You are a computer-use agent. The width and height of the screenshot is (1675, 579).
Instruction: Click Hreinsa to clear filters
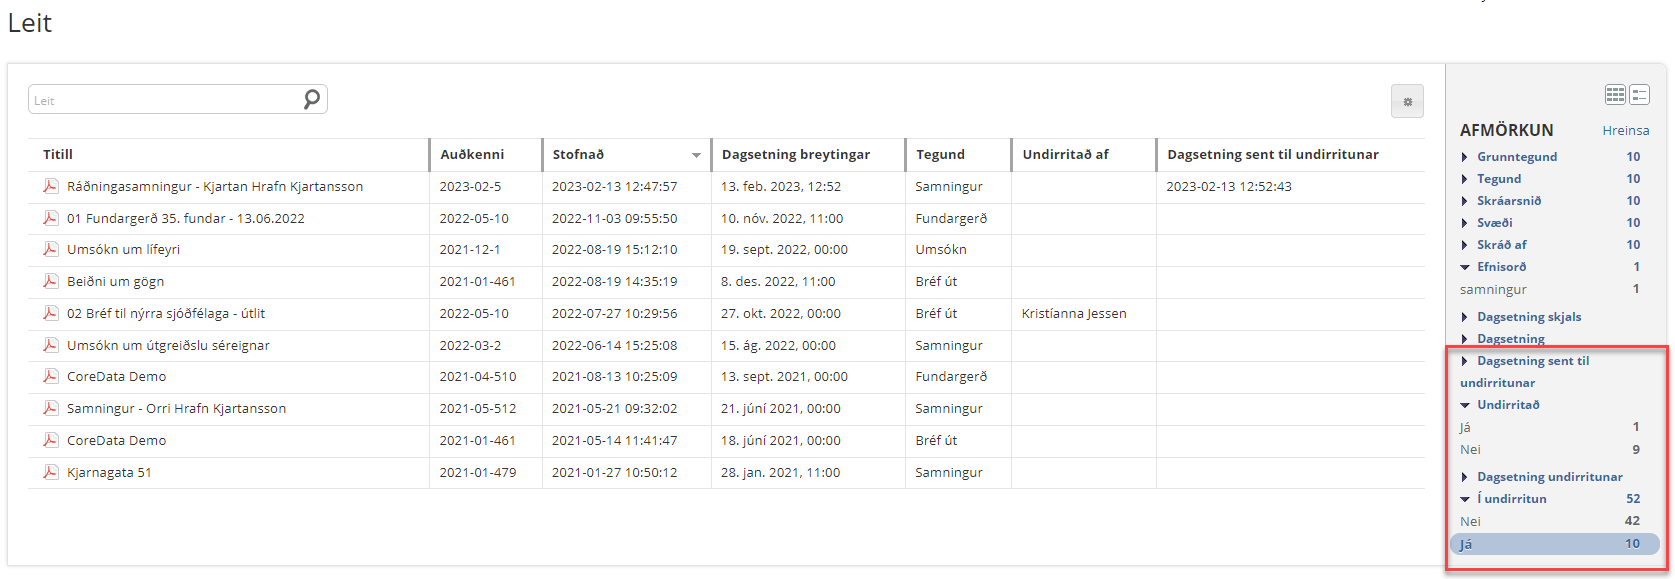[1625, 131]
